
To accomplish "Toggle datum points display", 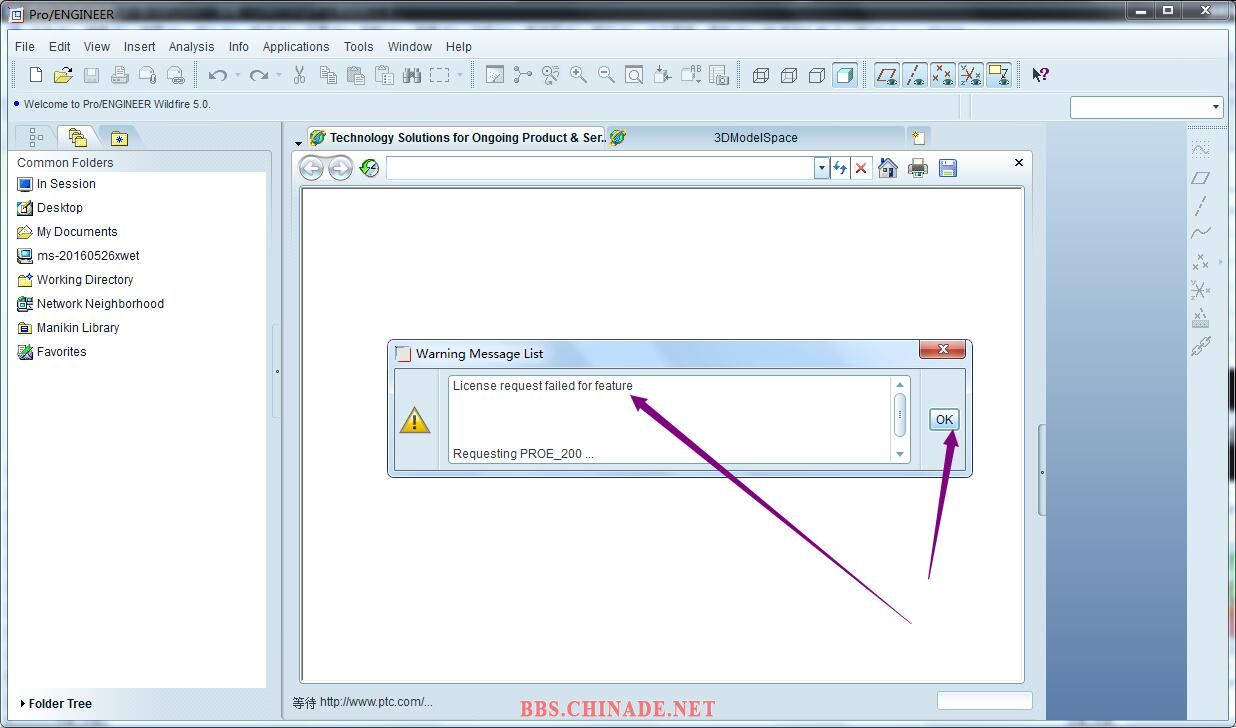I will coord(943,75).
